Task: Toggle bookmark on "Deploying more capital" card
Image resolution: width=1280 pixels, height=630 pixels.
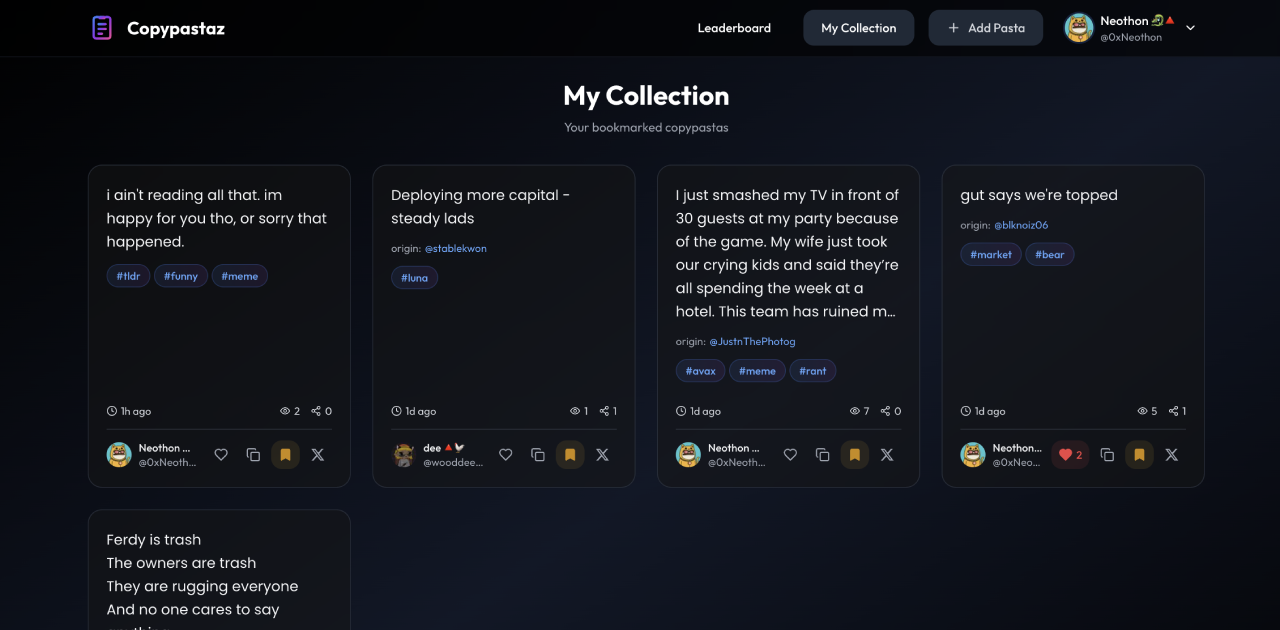Action: [x=570, y=455]
